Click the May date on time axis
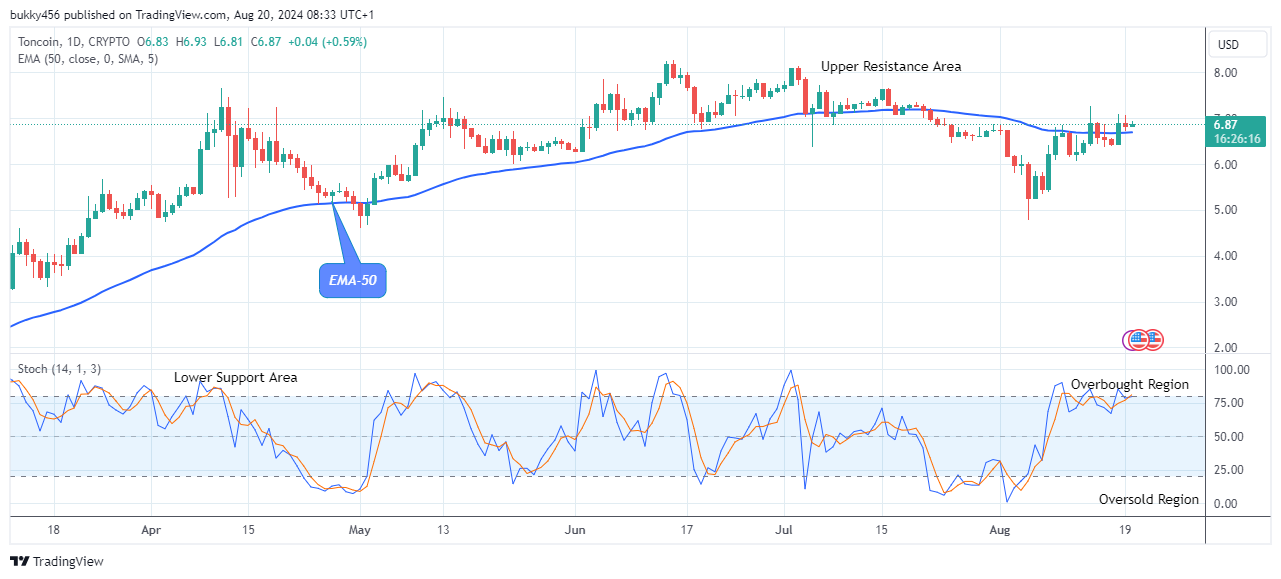The height and width of the screenshot is (579, 1281). 361,530
